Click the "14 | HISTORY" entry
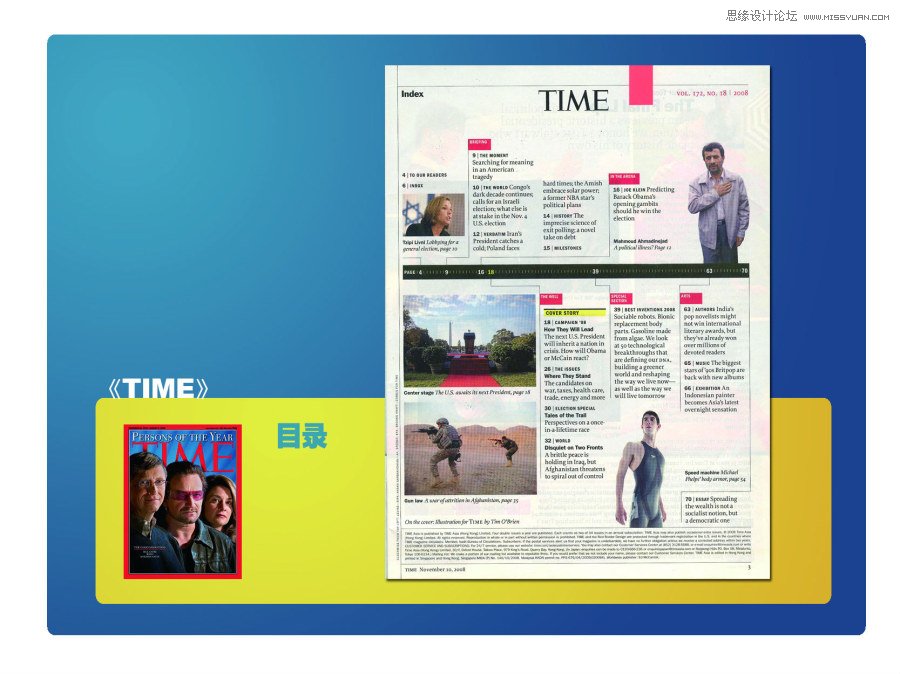 coord(558,216)
